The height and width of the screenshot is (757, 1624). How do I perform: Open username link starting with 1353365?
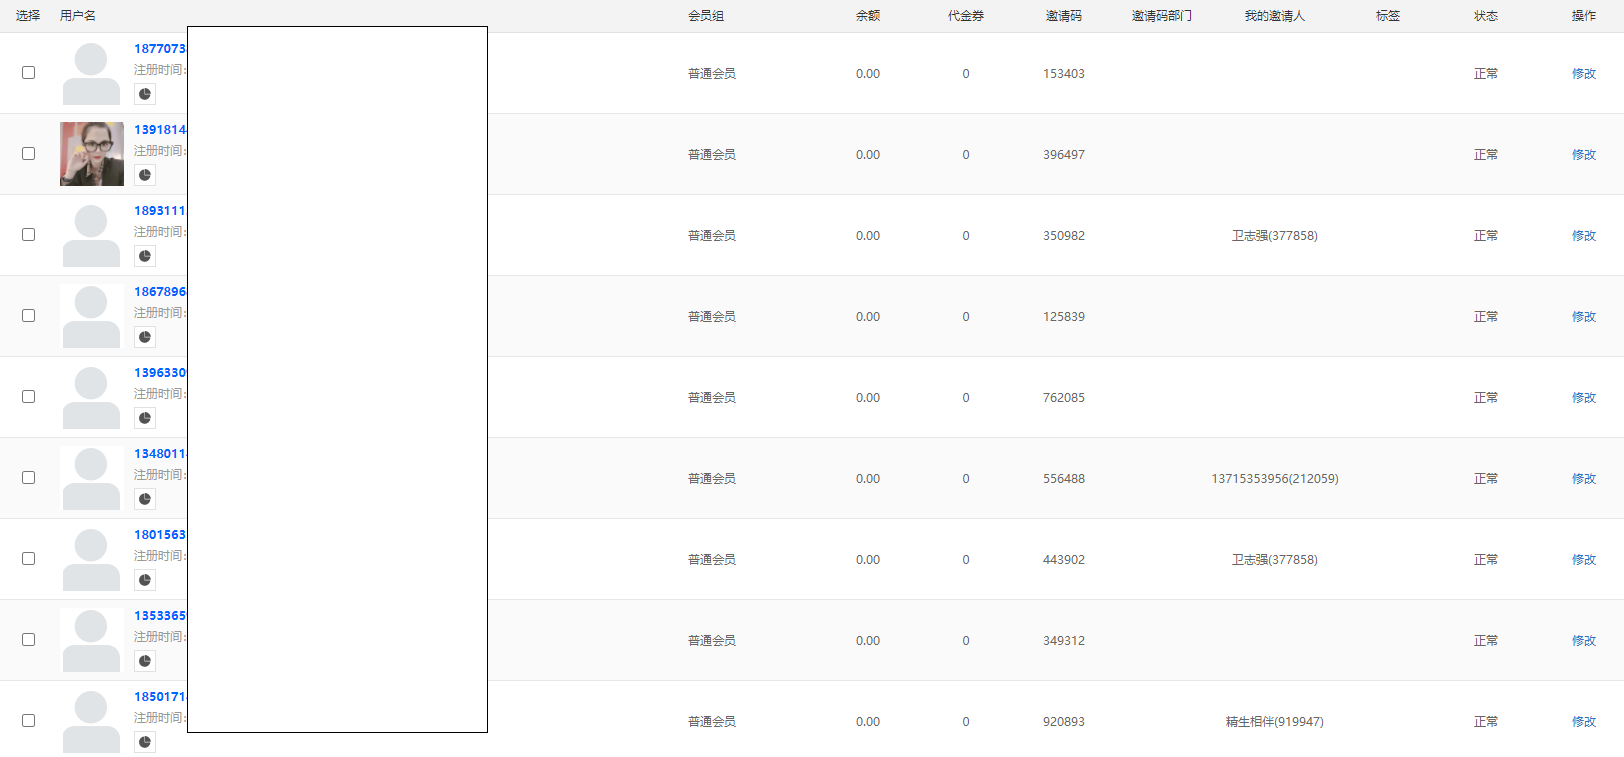point(160,616)
